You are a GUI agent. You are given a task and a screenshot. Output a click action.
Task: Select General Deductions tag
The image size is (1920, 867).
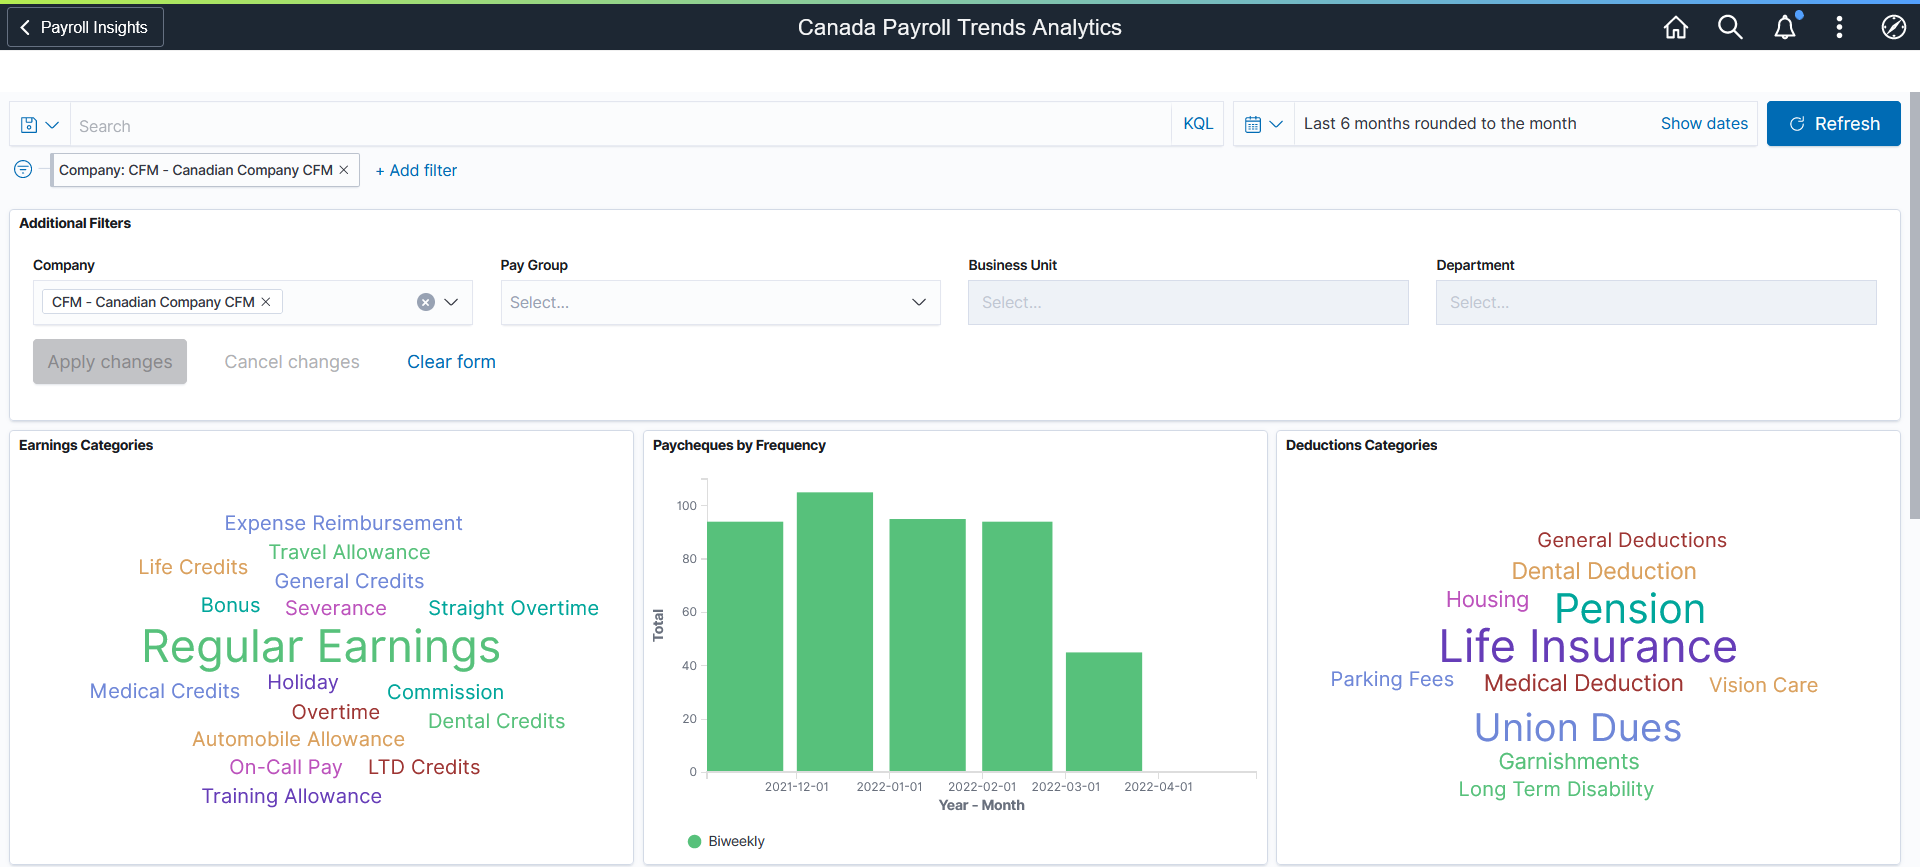click(1632, 540)
